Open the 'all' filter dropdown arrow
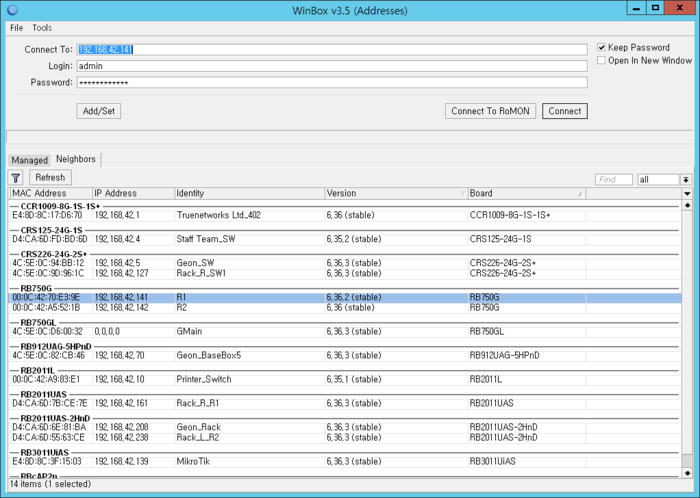The height and width of the screenshot is (498, 700). pyautogui.click(x=686, y=179)
